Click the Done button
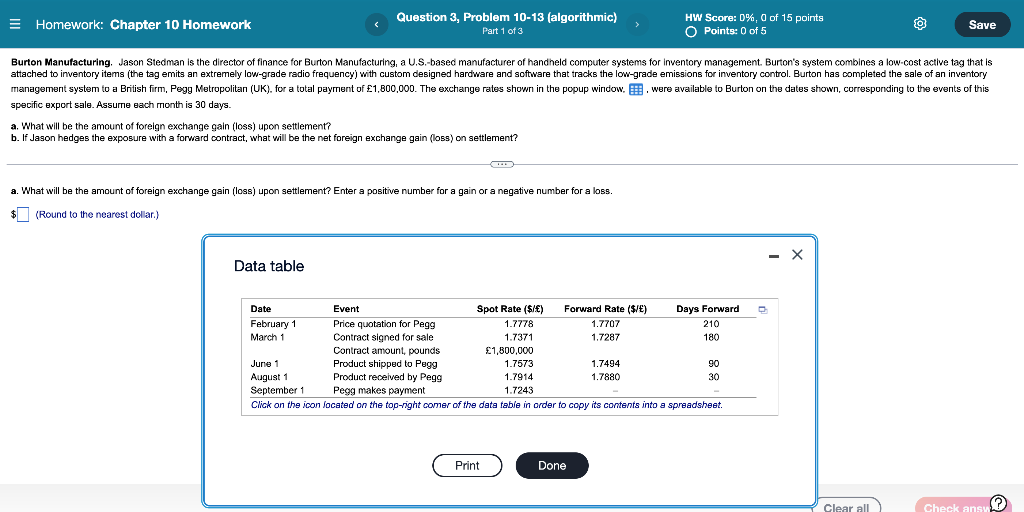The width and height of the screenshot is (1024, 512). 552,465
